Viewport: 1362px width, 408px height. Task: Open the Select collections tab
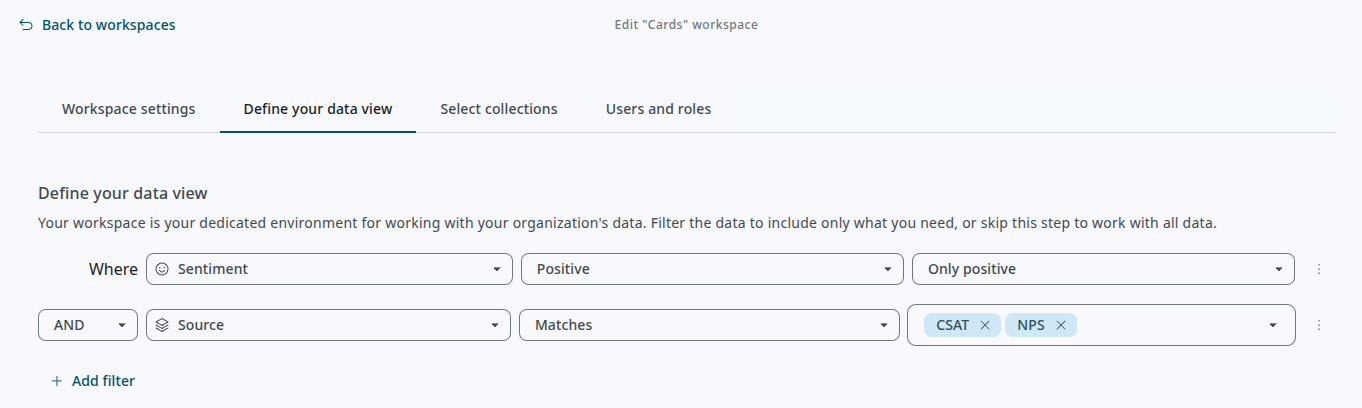click(498, 109)
